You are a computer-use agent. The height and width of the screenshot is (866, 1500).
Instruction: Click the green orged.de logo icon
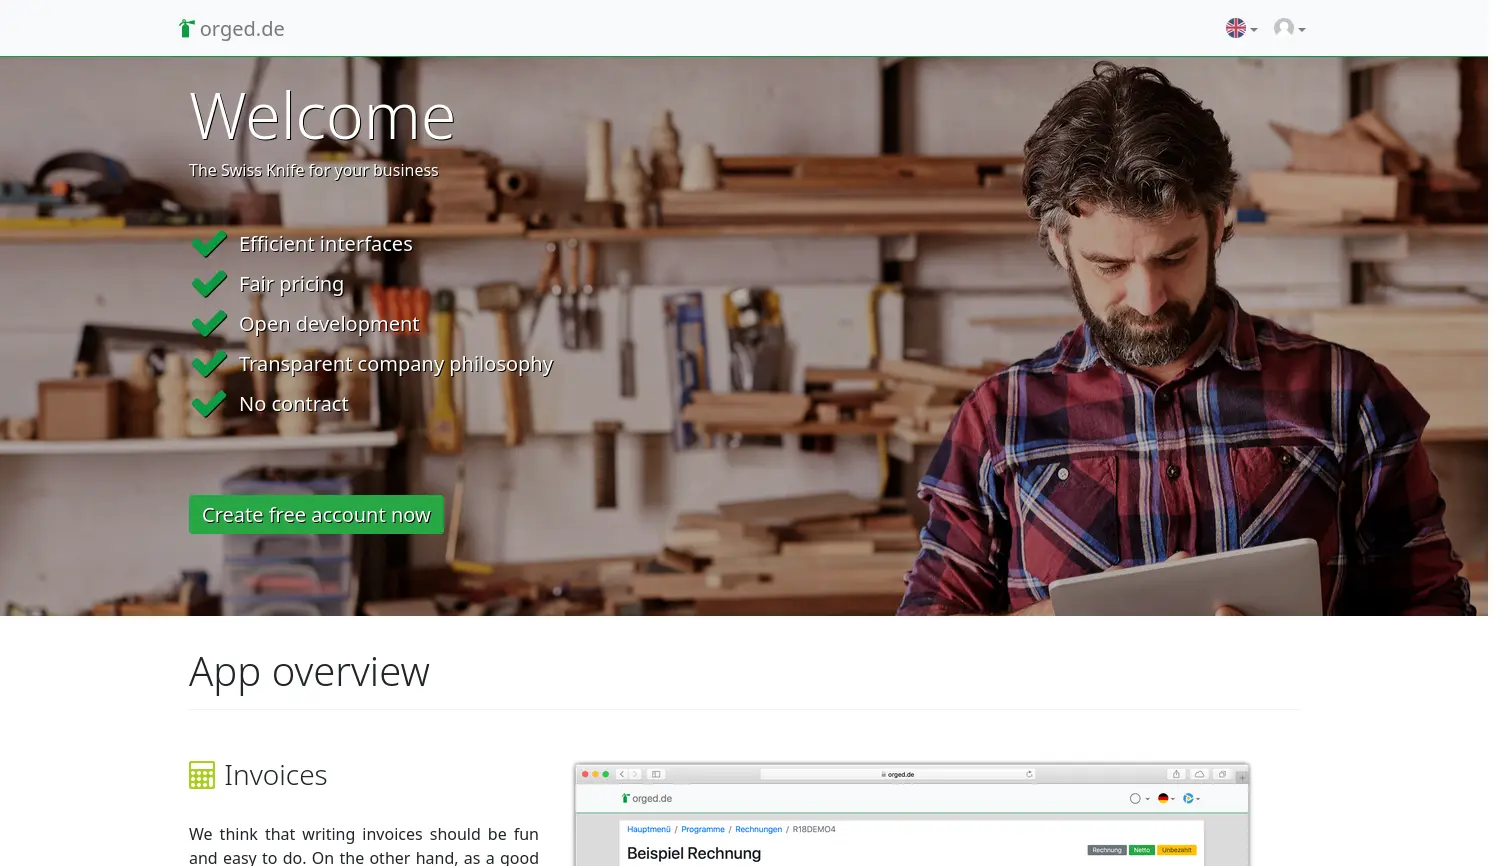(x=186, y=28)
